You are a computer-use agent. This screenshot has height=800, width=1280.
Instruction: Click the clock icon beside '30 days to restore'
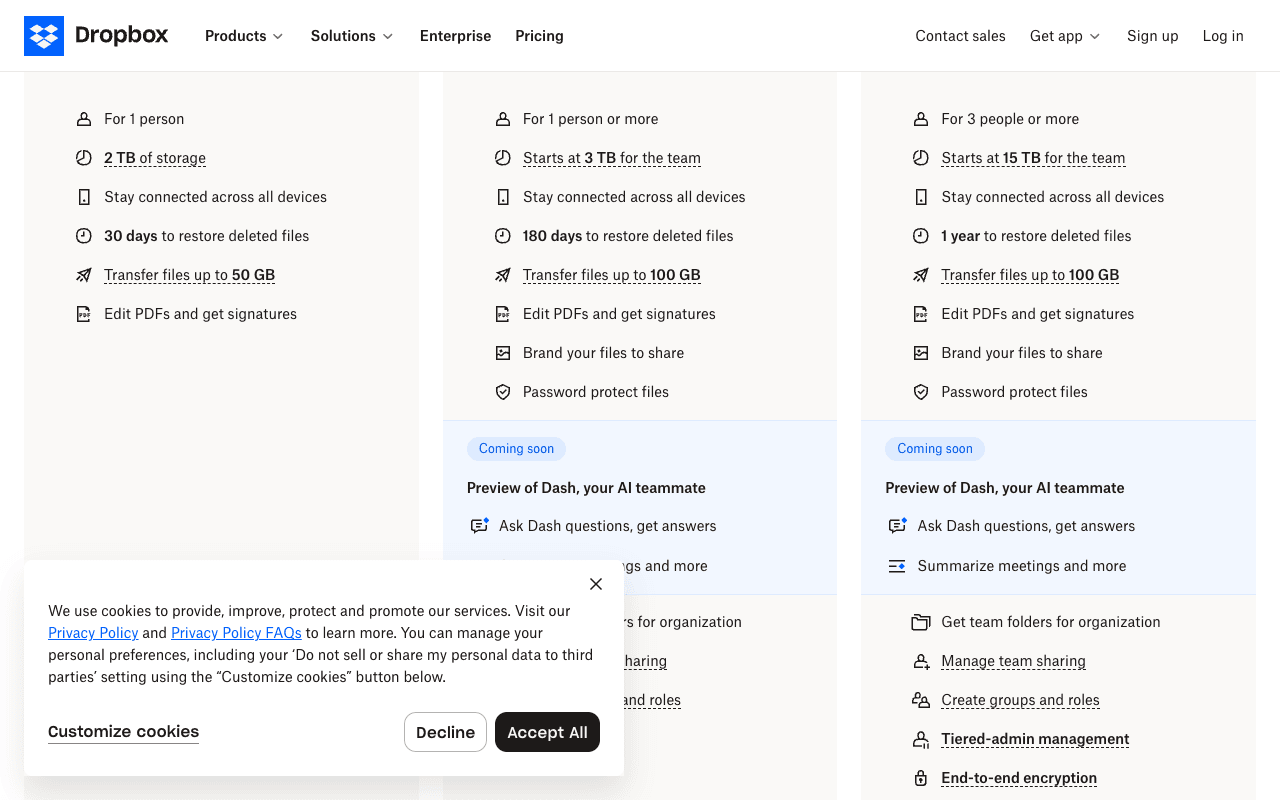pos(84,236)
